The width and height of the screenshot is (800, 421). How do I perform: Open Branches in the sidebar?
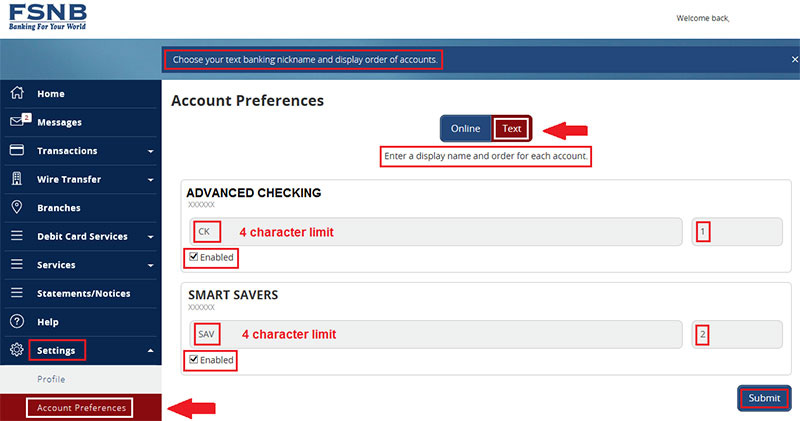pyautogui.click(x=59, y=208)
